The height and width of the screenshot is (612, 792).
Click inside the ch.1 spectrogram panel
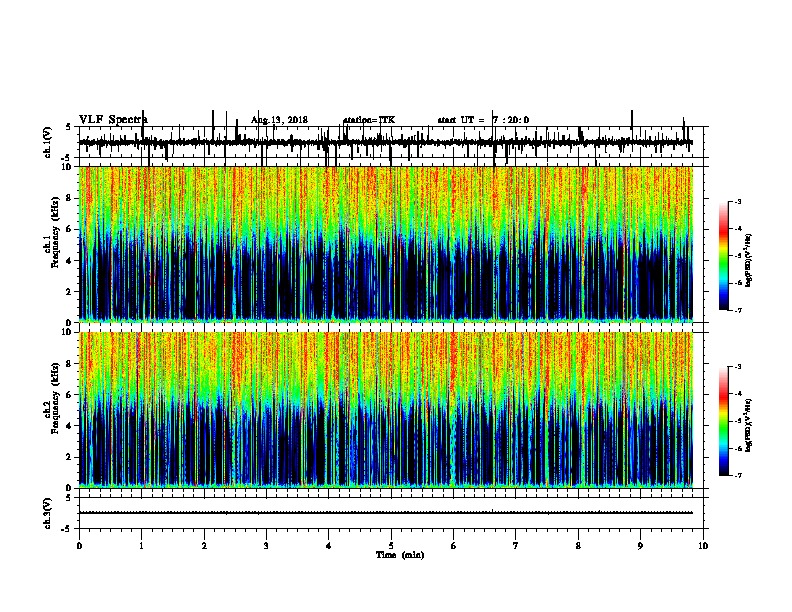[386, 244]
